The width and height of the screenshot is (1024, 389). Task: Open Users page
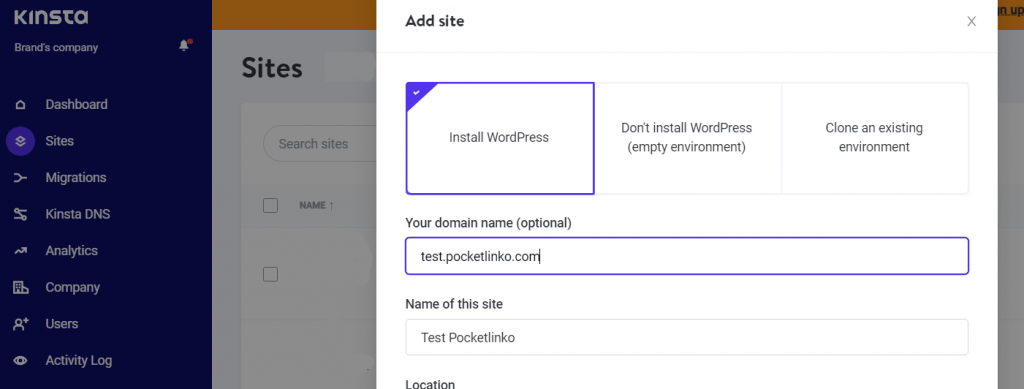pos(62,324)
